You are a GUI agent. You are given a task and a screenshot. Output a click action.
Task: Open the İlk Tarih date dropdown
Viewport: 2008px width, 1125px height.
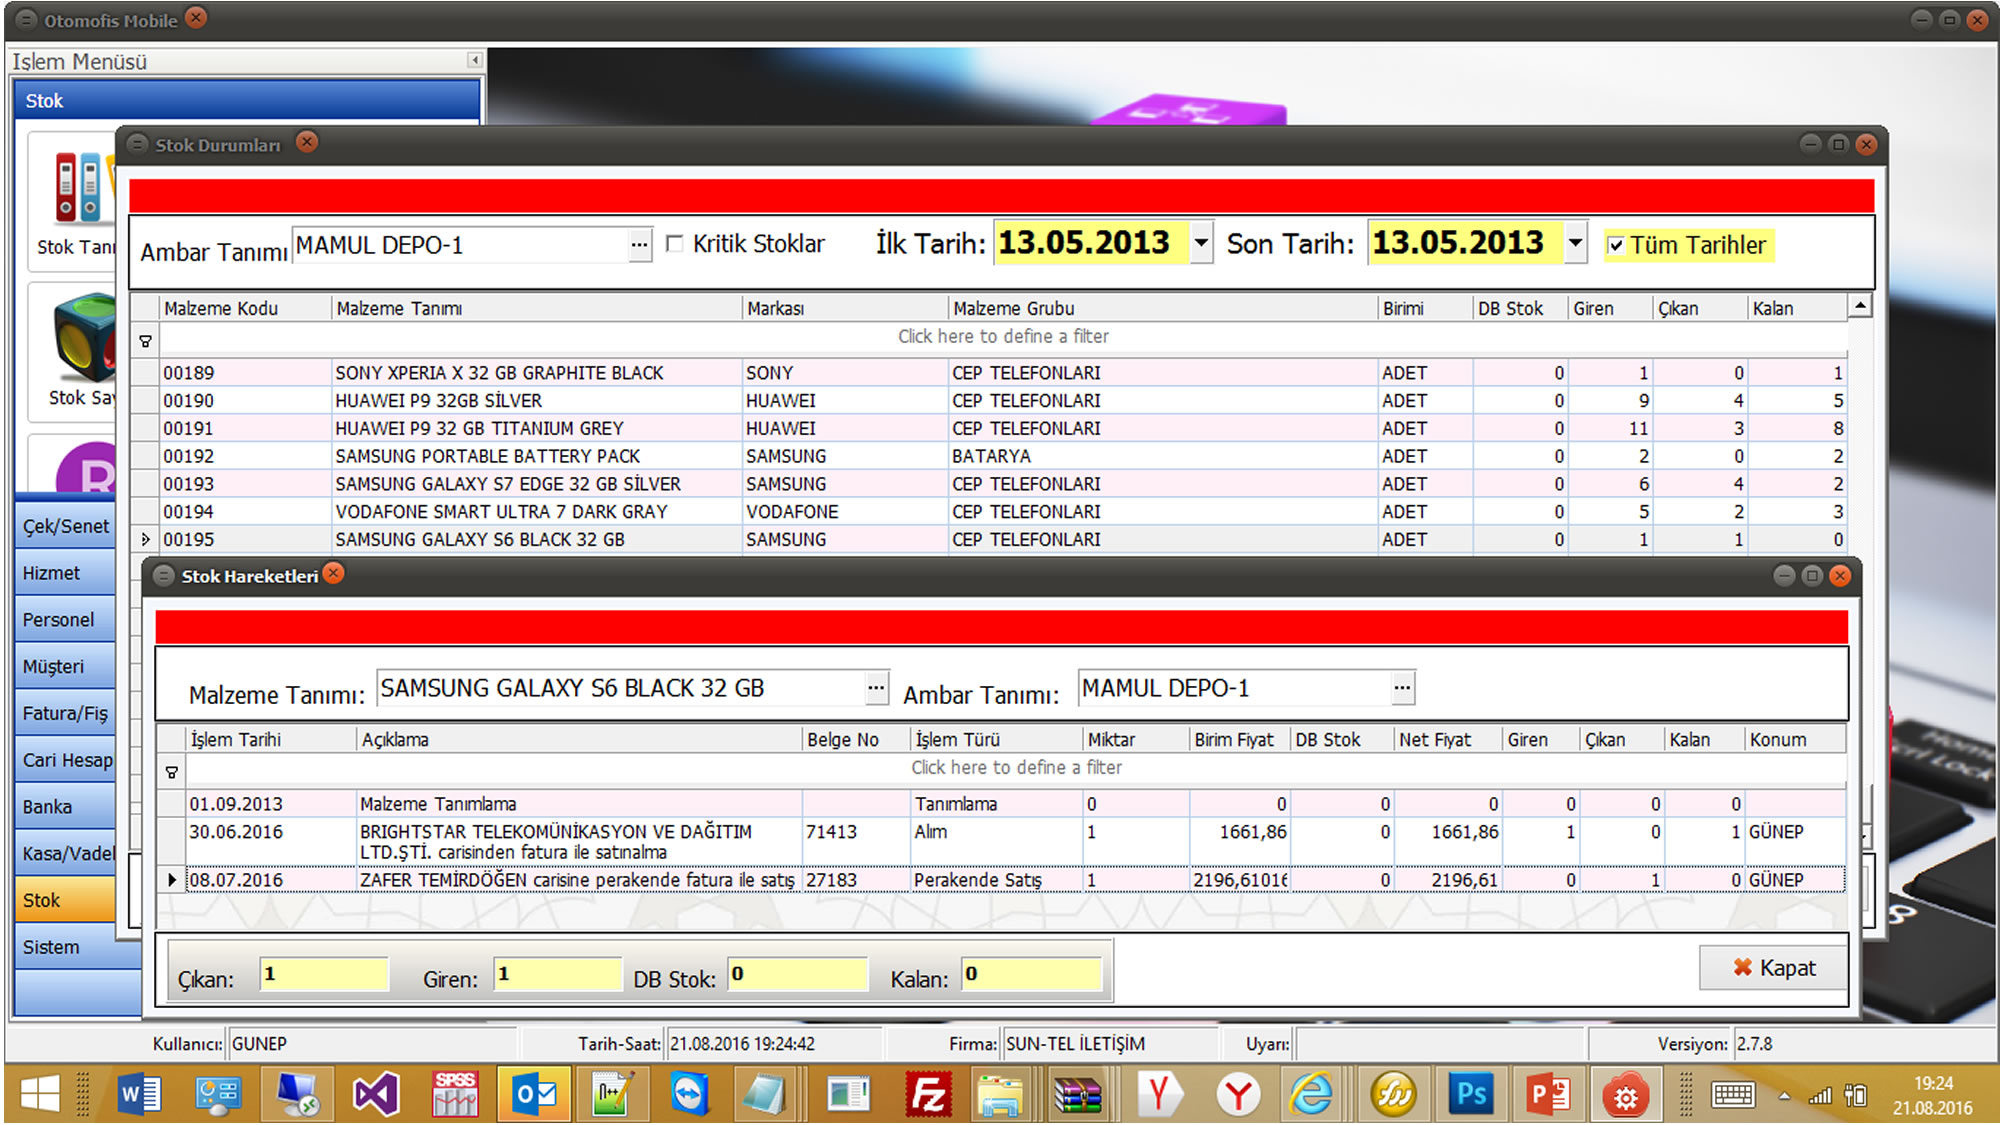pyautogui.click(x=1201, y=243)
